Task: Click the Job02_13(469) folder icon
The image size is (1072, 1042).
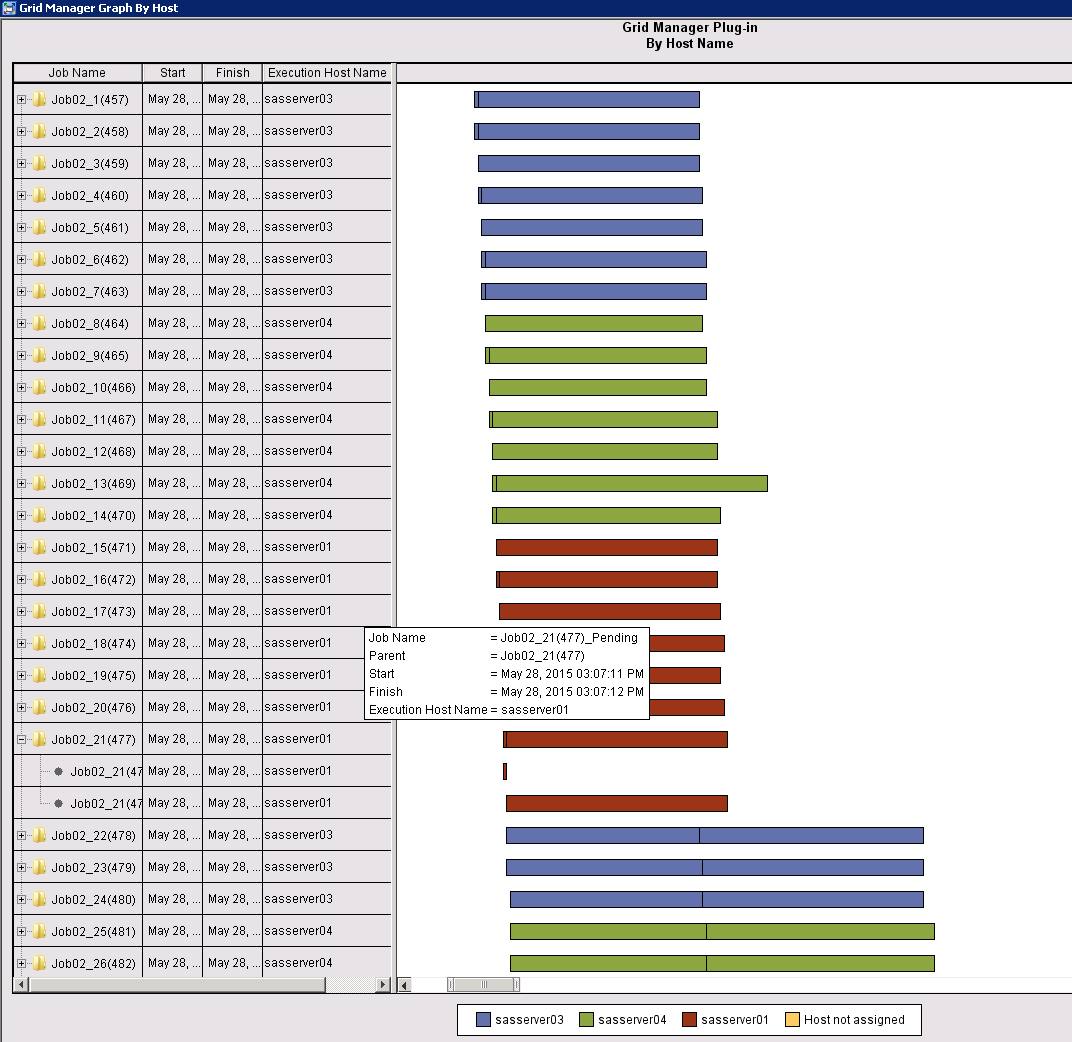Action: (40, 483)
